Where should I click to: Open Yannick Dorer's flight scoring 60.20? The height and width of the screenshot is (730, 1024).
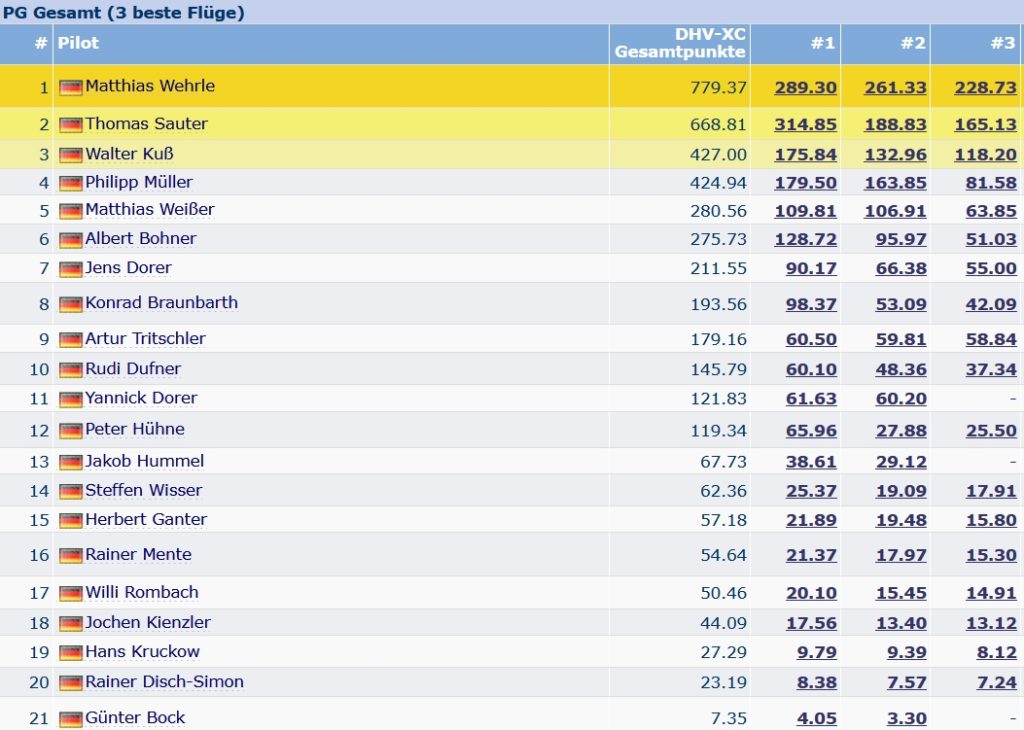[x=901, y=399]
